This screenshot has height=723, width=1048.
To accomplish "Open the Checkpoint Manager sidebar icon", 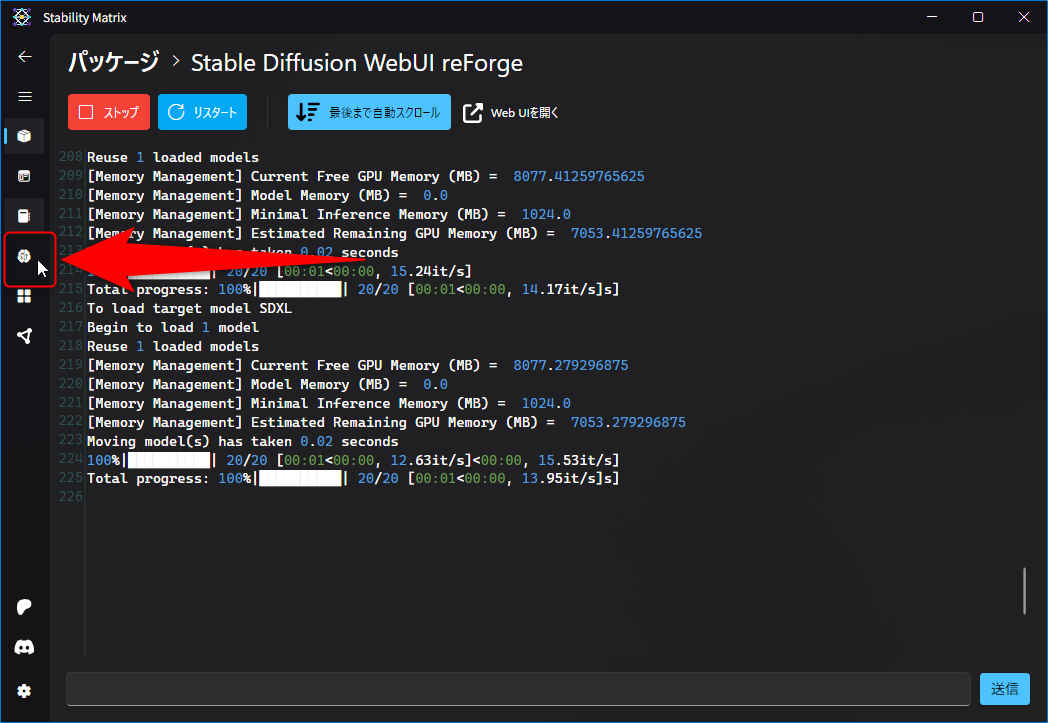I will click(x=25, y=215).
